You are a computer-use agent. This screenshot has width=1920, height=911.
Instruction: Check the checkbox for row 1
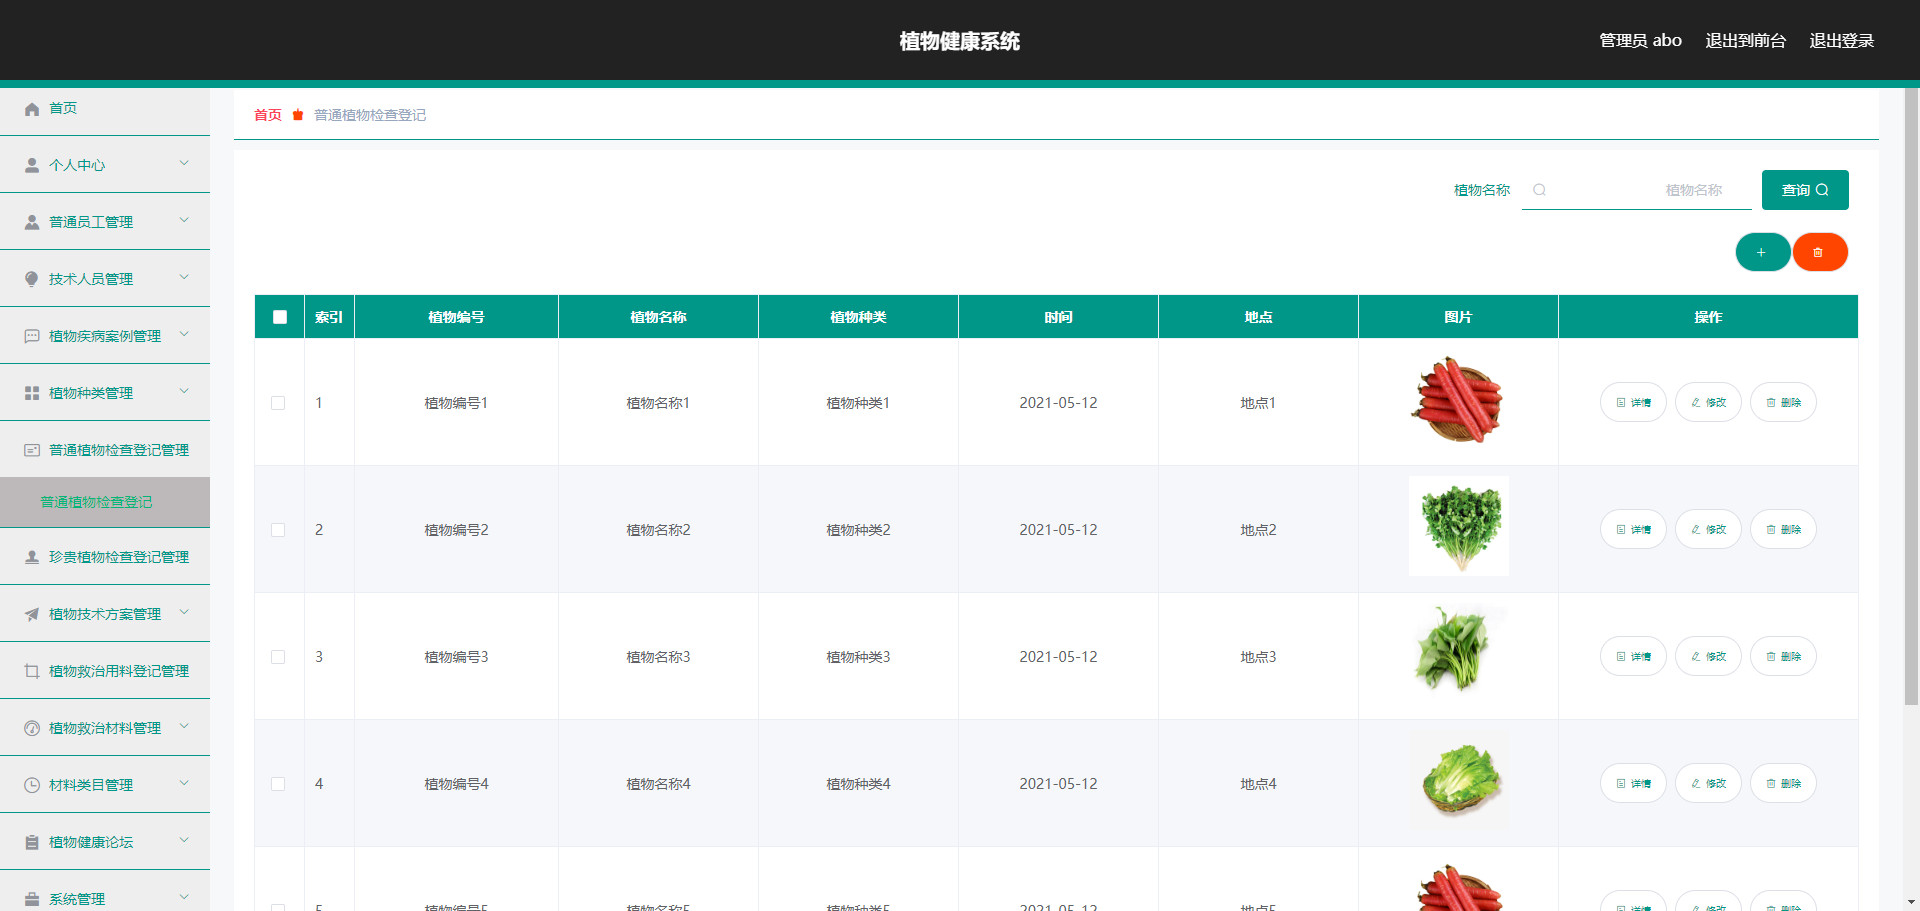pos(278,403)
